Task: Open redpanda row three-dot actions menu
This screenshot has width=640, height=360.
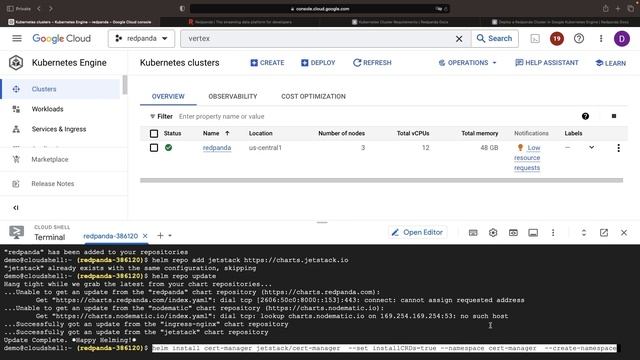Action: (618, 148)
